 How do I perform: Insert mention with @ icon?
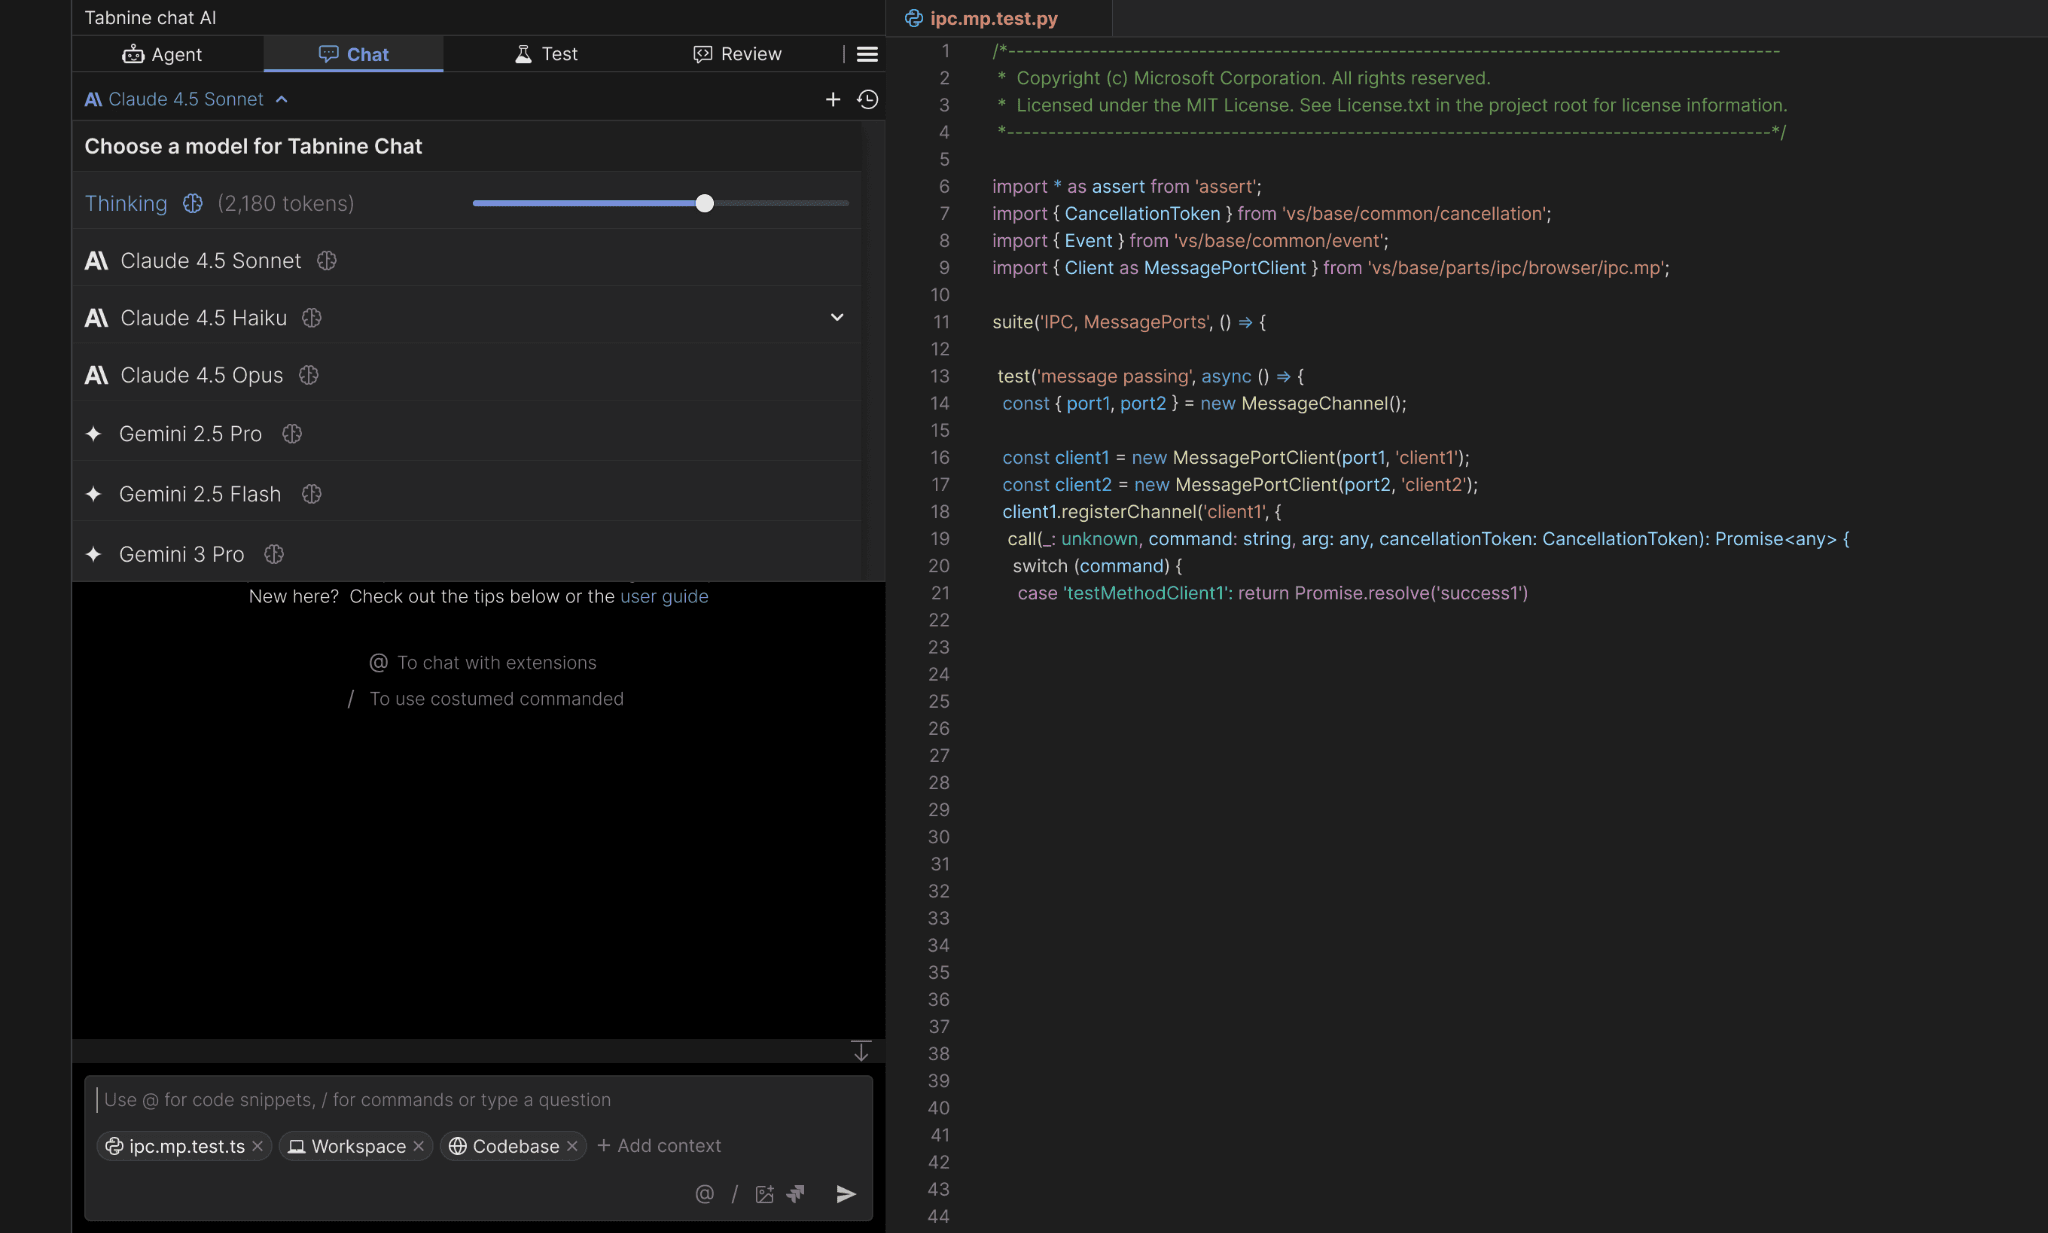[705, 1193]
